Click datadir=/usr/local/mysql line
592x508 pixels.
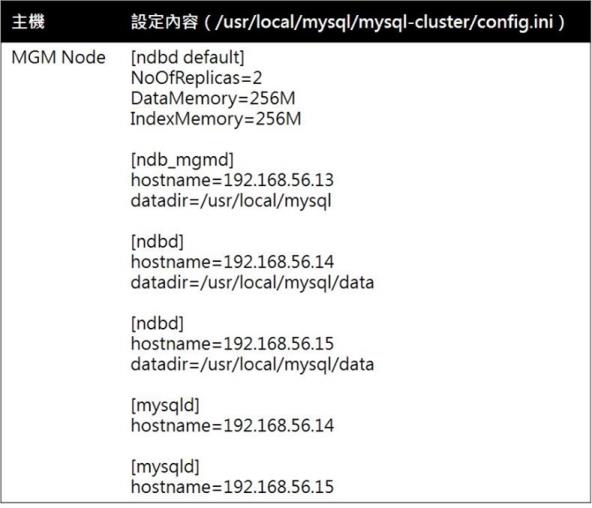coord(231,201)
